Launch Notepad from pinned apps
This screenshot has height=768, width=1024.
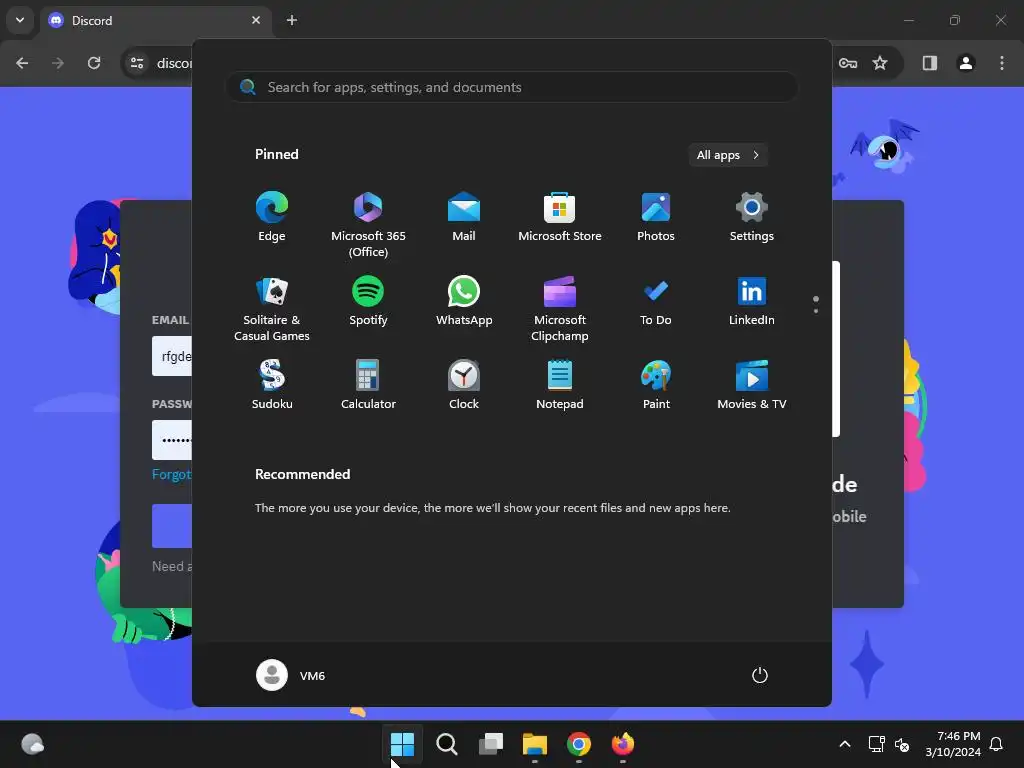click(x=560, y=385)
